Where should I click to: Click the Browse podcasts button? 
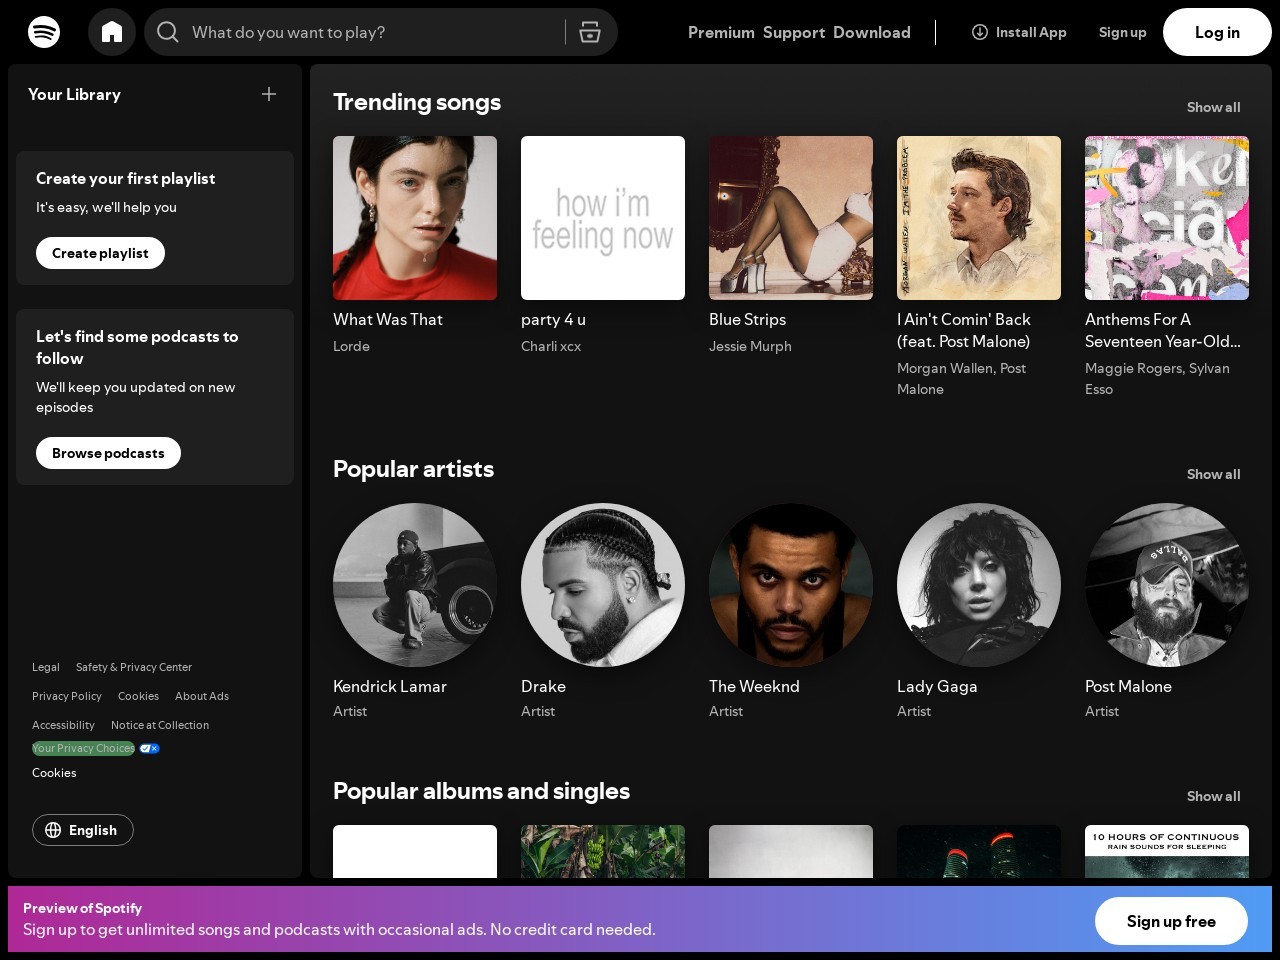tap(108, 453)
